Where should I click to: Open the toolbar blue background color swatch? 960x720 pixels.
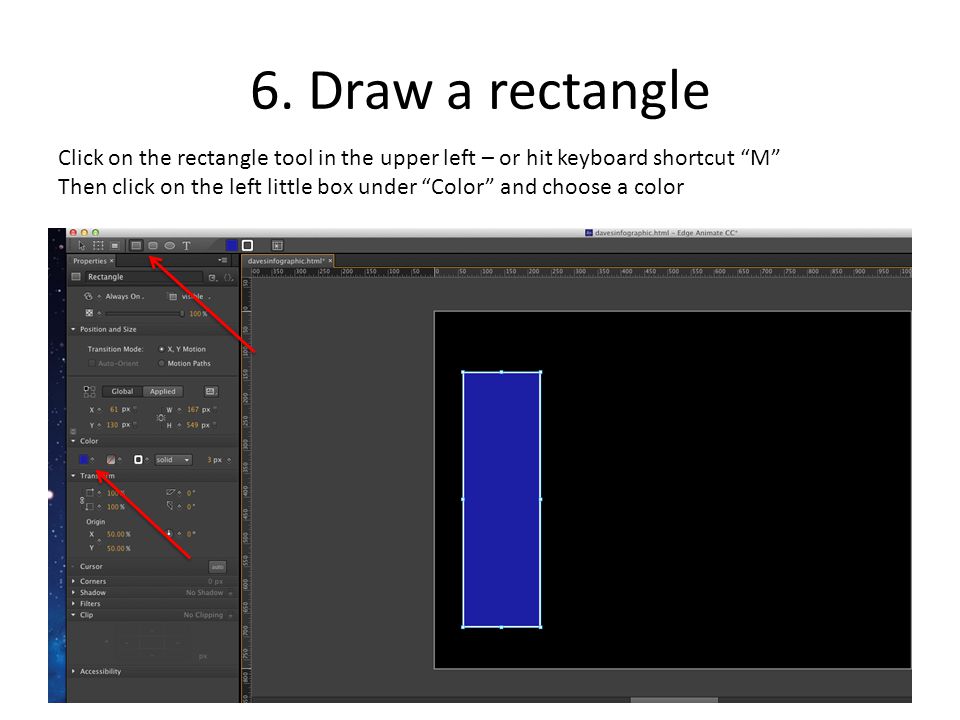click(231, 246)
